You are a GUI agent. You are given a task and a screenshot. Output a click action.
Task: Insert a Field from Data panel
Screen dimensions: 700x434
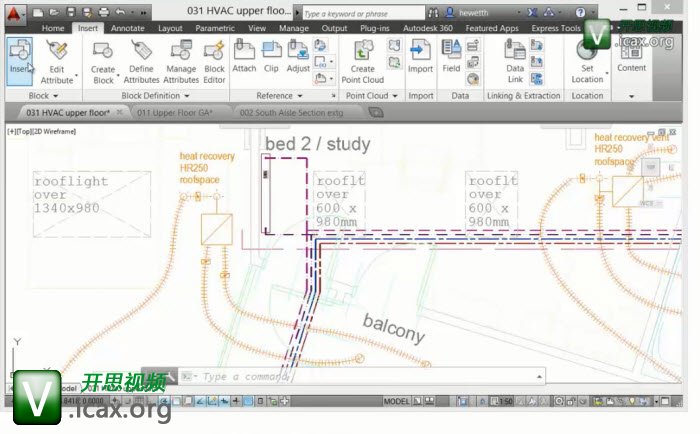(x=451, y=52)
